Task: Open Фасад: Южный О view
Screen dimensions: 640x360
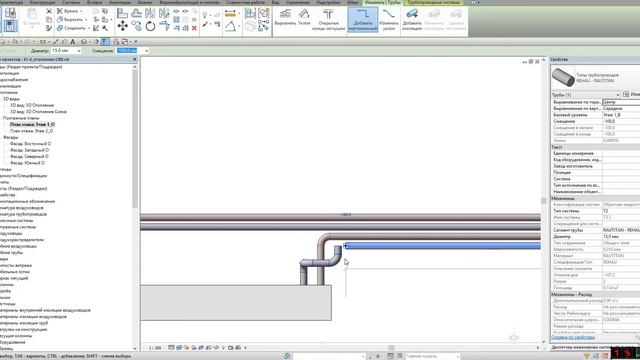Action: tap(27, 163)
